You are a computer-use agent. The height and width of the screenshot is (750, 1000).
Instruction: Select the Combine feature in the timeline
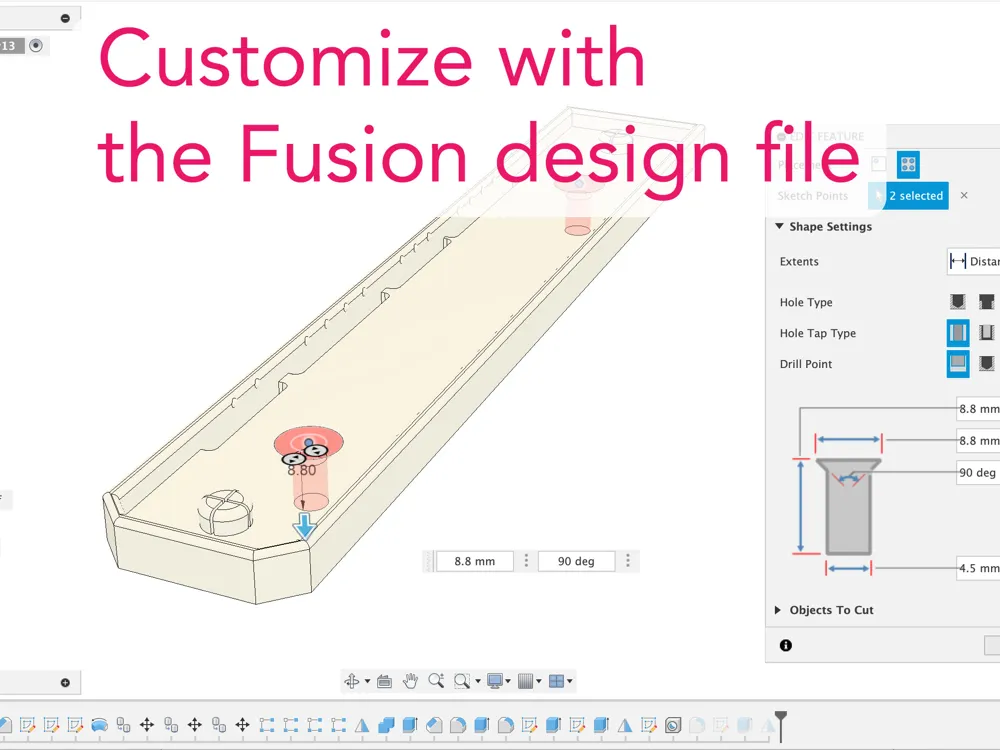[386, 725]
